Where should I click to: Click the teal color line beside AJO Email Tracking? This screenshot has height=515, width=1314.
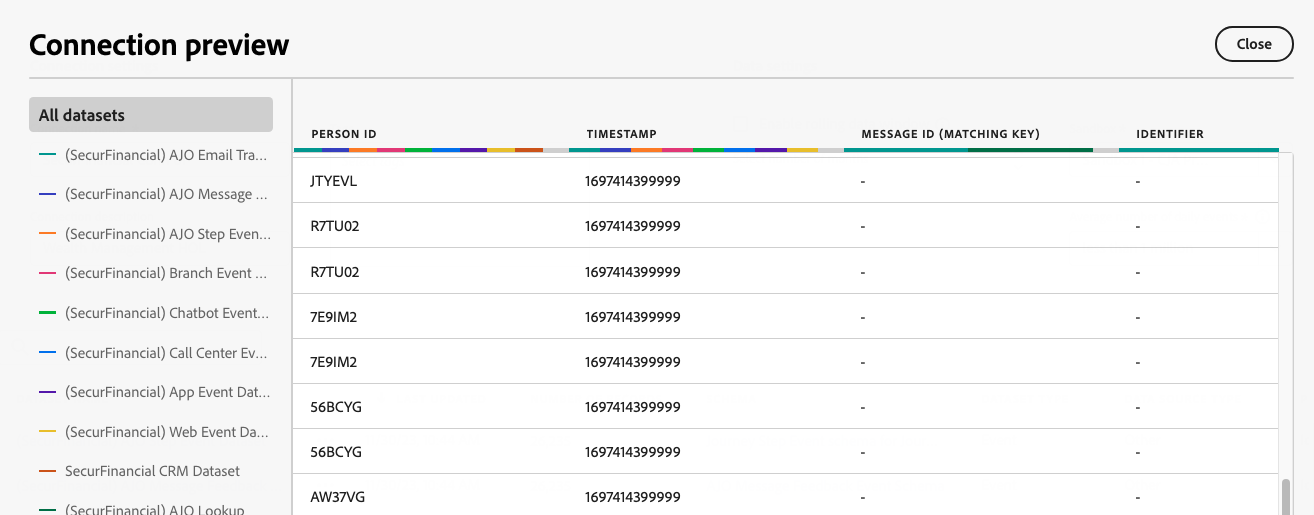tap(47, 155)
